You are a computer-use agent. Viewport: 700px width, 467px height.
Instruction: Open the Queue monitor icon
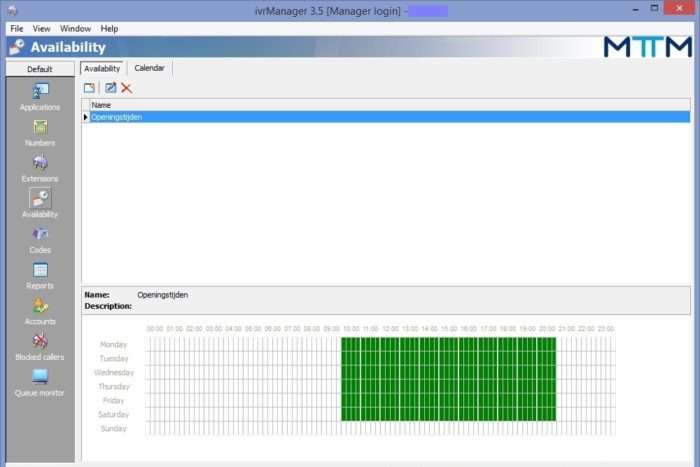coord(40,377)
